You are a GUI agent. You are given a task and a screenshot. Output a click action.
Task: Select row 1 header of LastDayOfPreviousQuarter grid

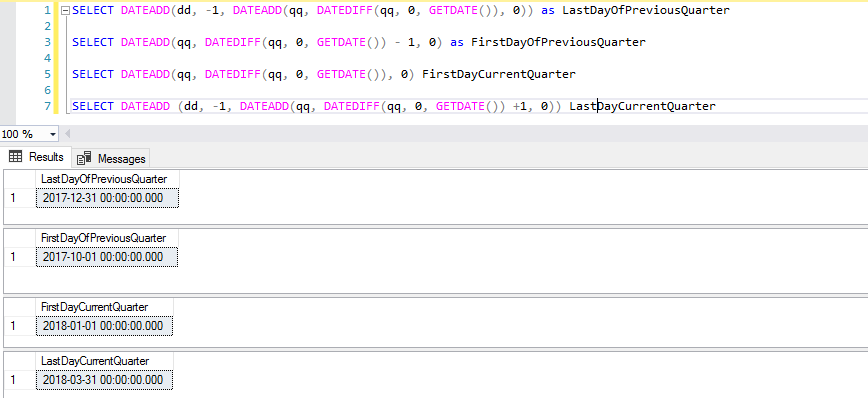pyautogui.click(x=19, y=198)
